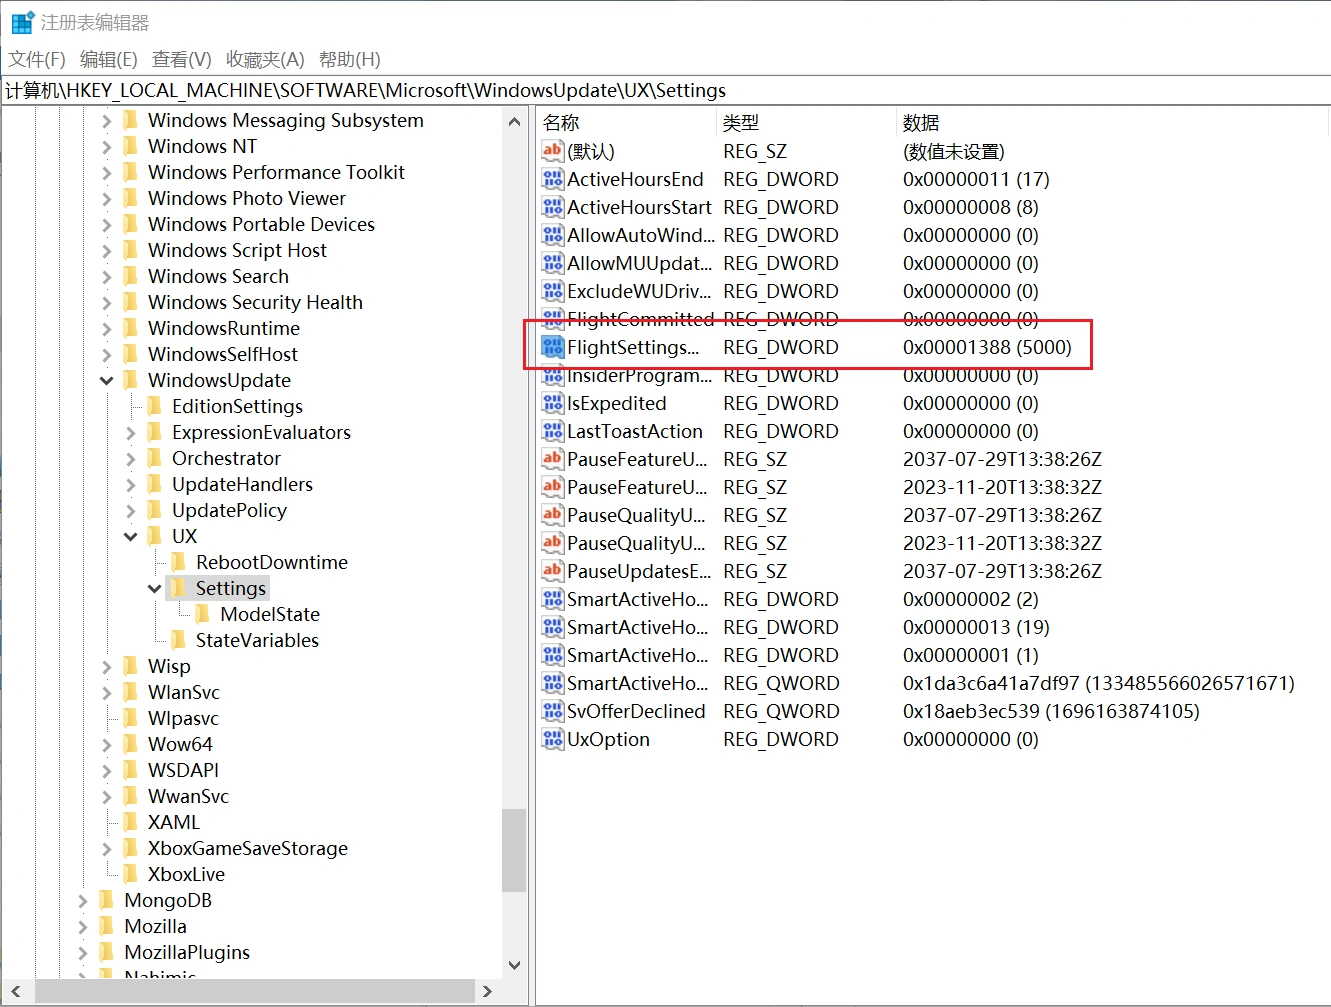Click the tree pane scroll down arrow
Image resolution: width=1331 pixels, height=1007 pixels.
coord(514,965)
